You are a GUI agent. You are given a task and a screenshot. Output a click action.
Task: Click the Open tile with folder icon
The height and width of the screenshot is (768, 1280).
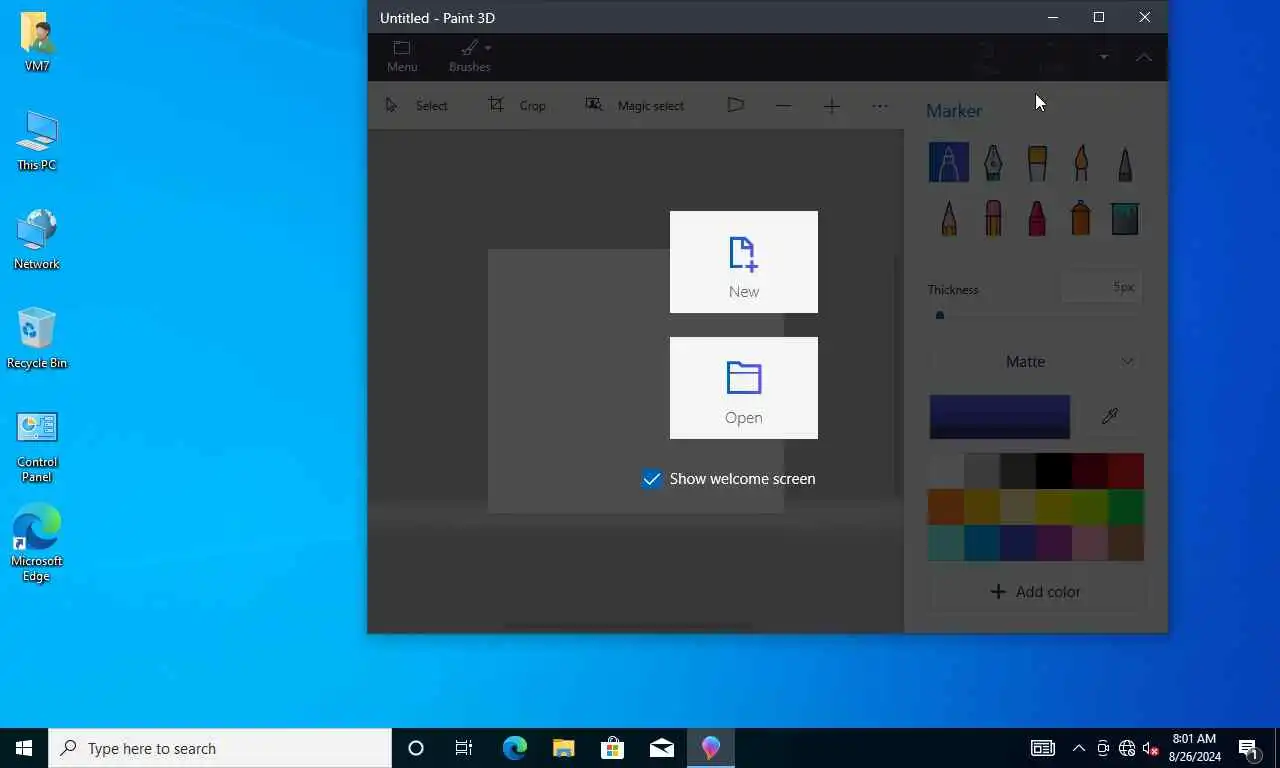pyautogui.click(x=744, y=388)
